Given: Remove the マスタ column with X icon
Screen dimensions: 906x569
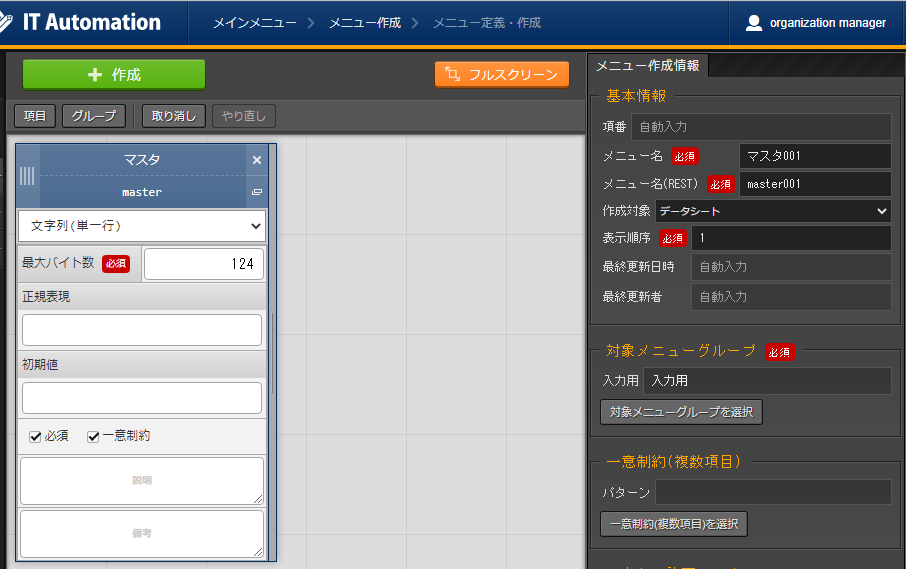Looking at the screenshot, I should 256,160.
